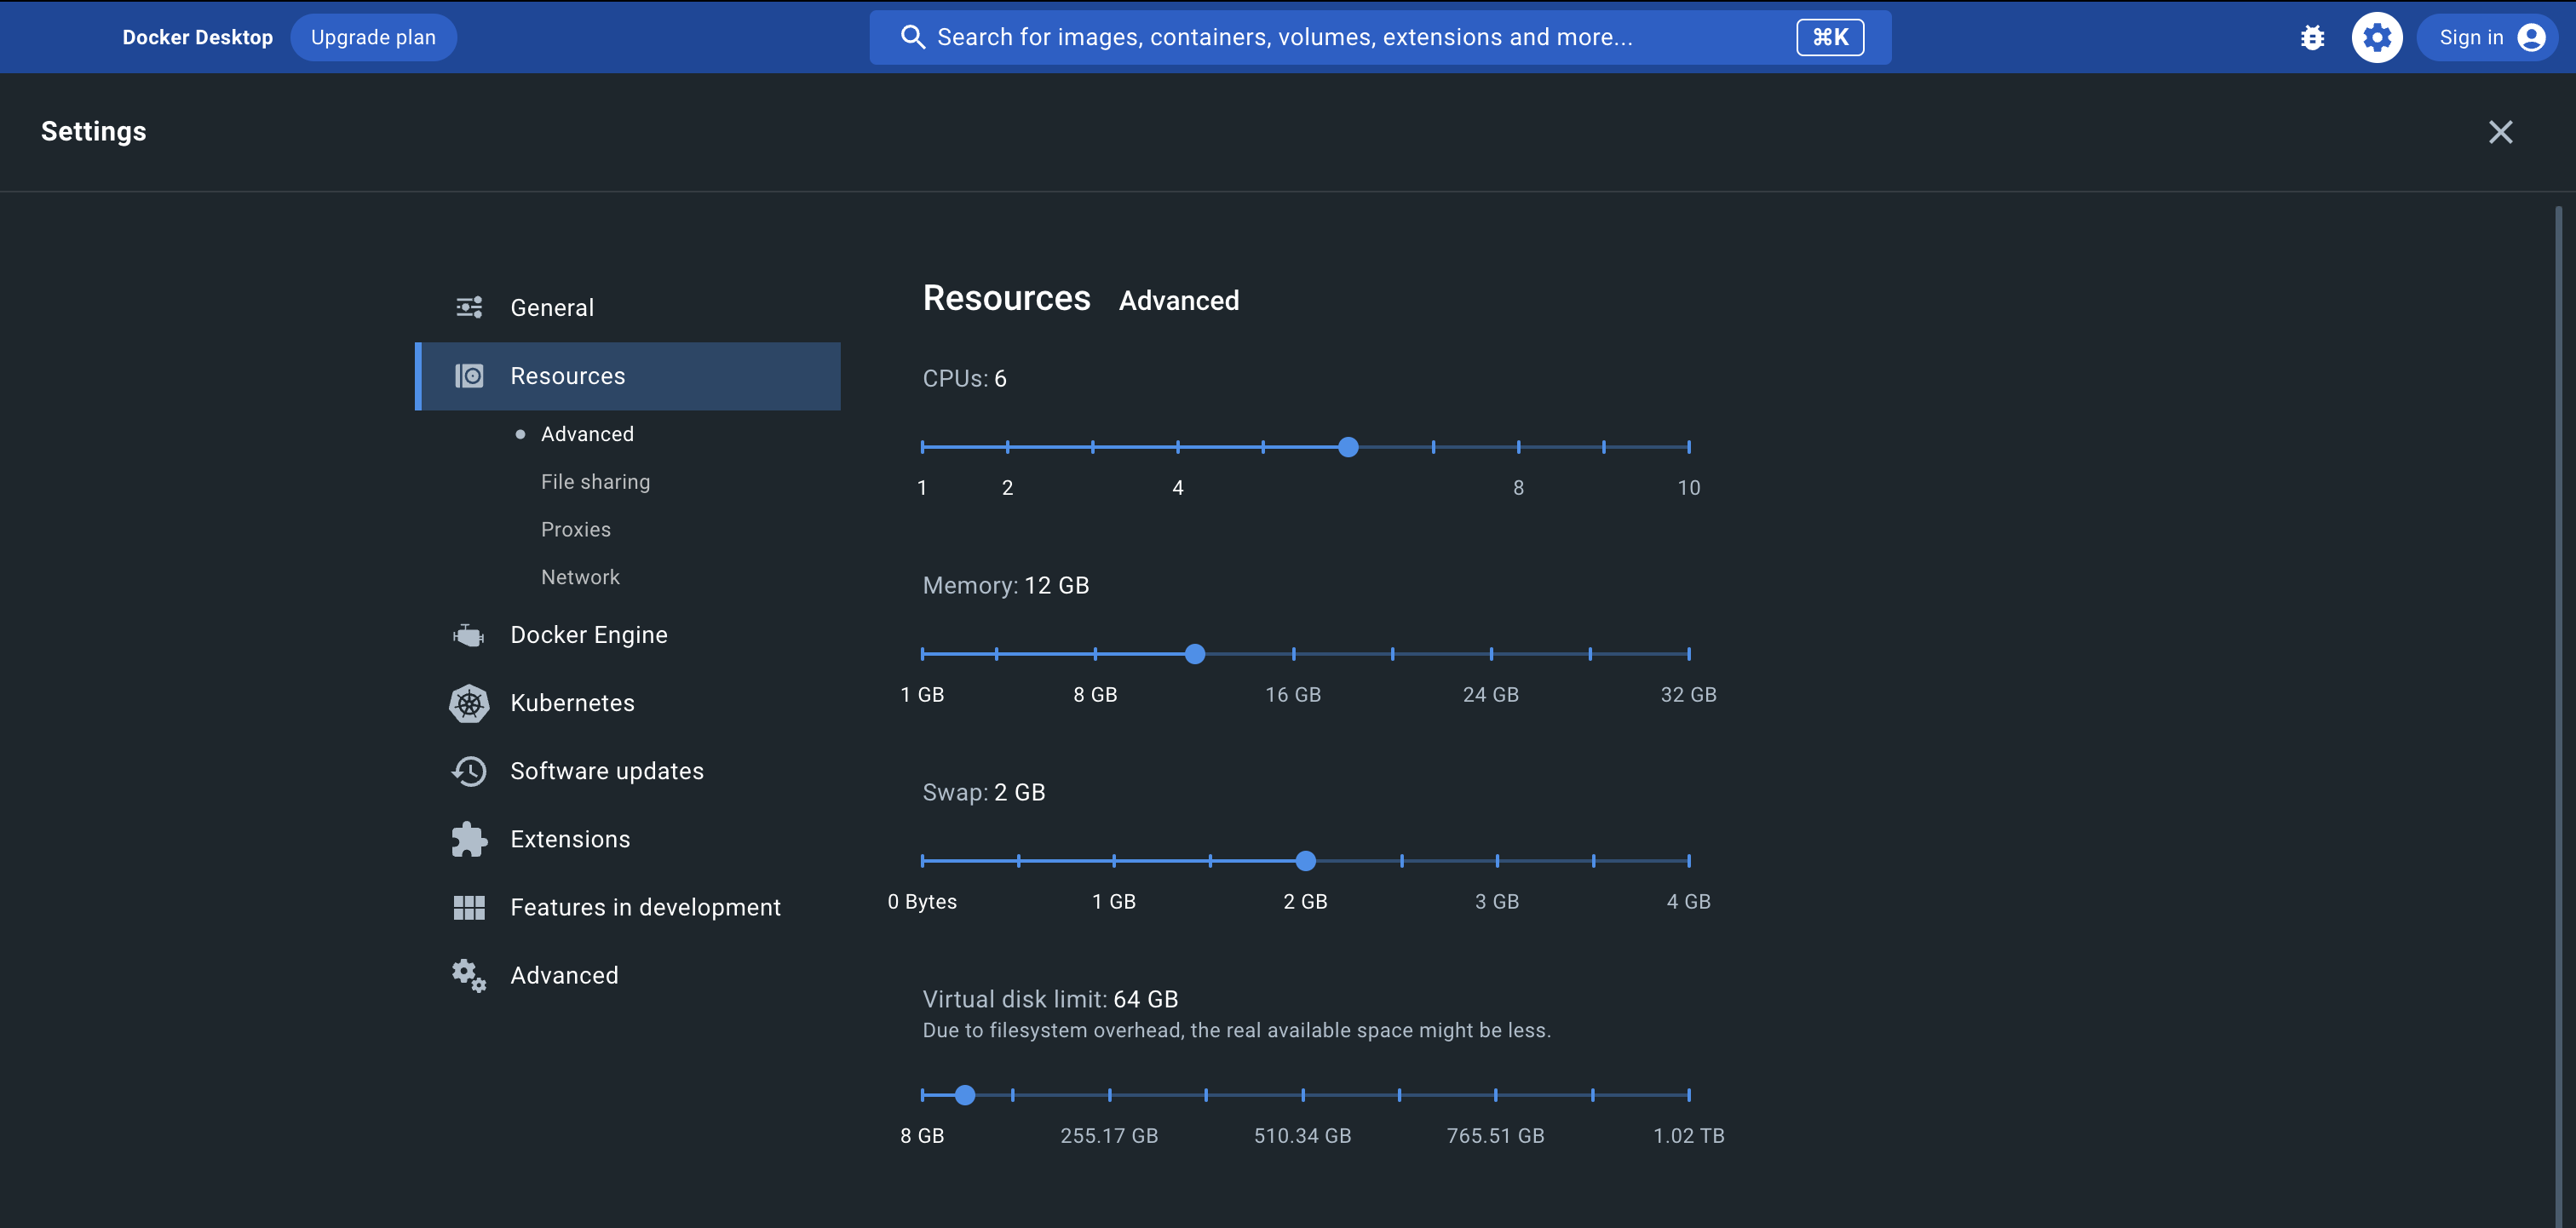Click the CPUs slider handle
Screen dimensions: 2576x1228
coord(1348,447)
